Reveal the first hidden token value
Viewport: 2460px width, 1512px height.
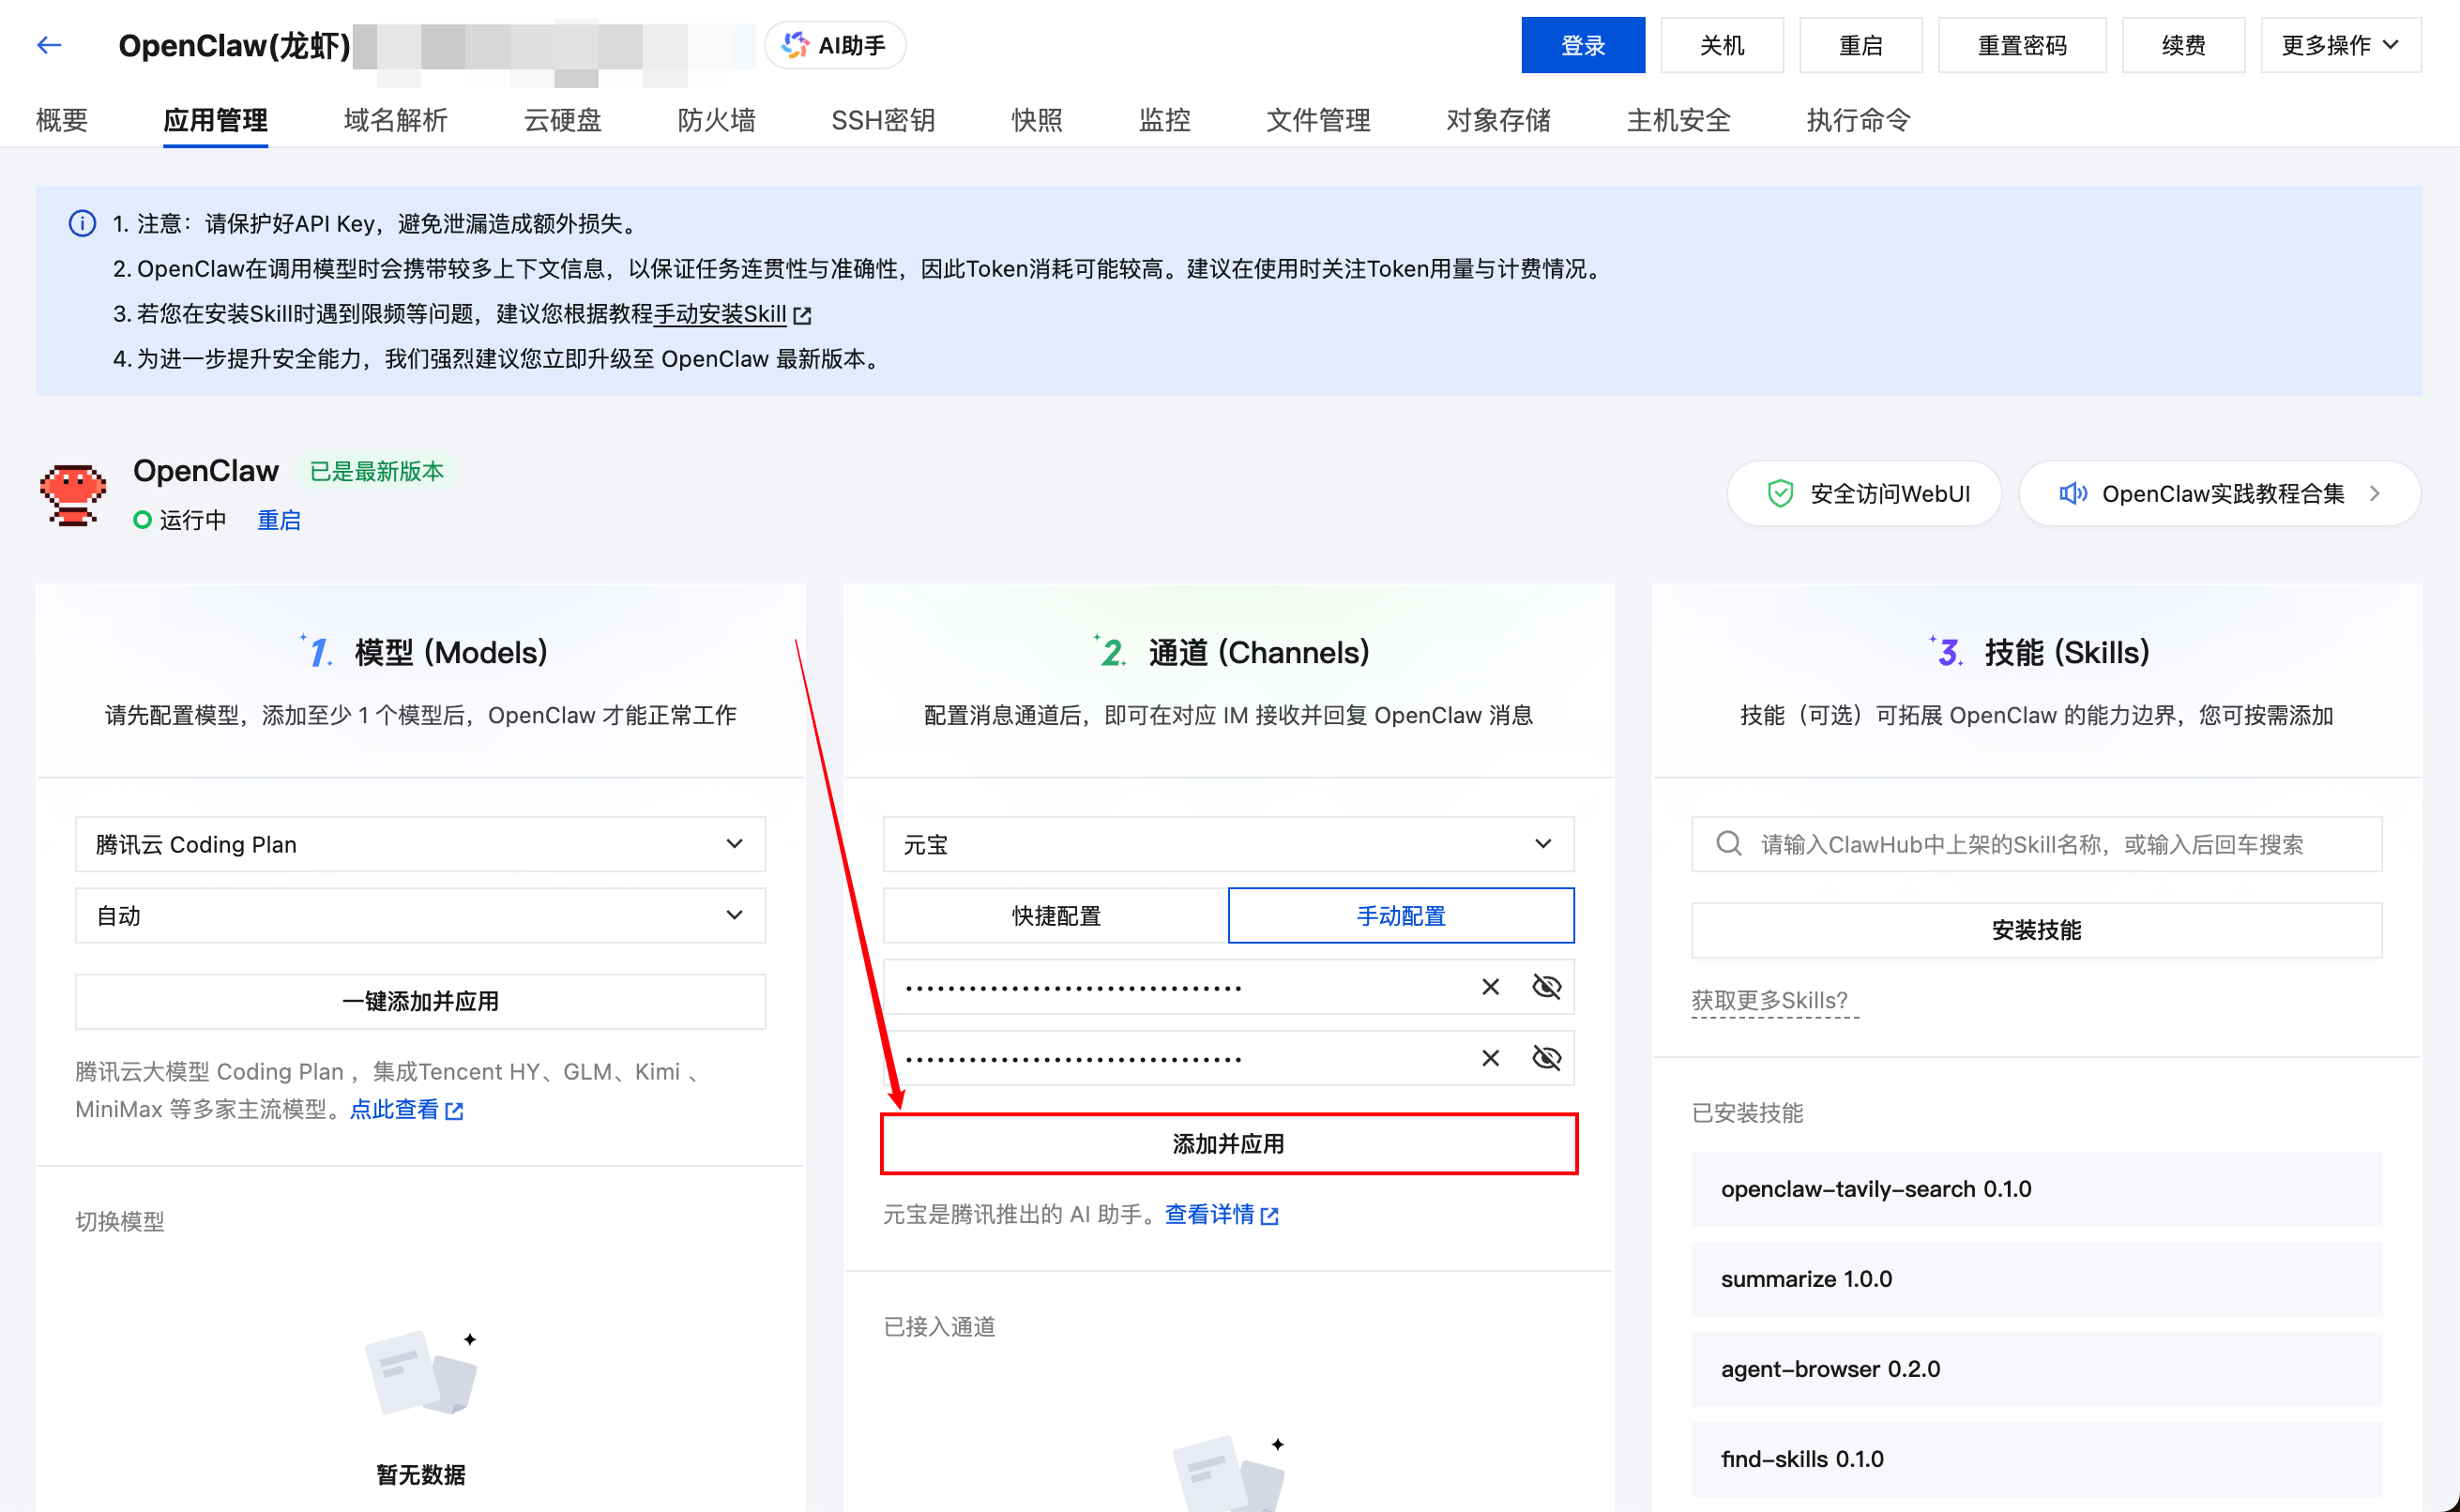(x=1546, y=986)
